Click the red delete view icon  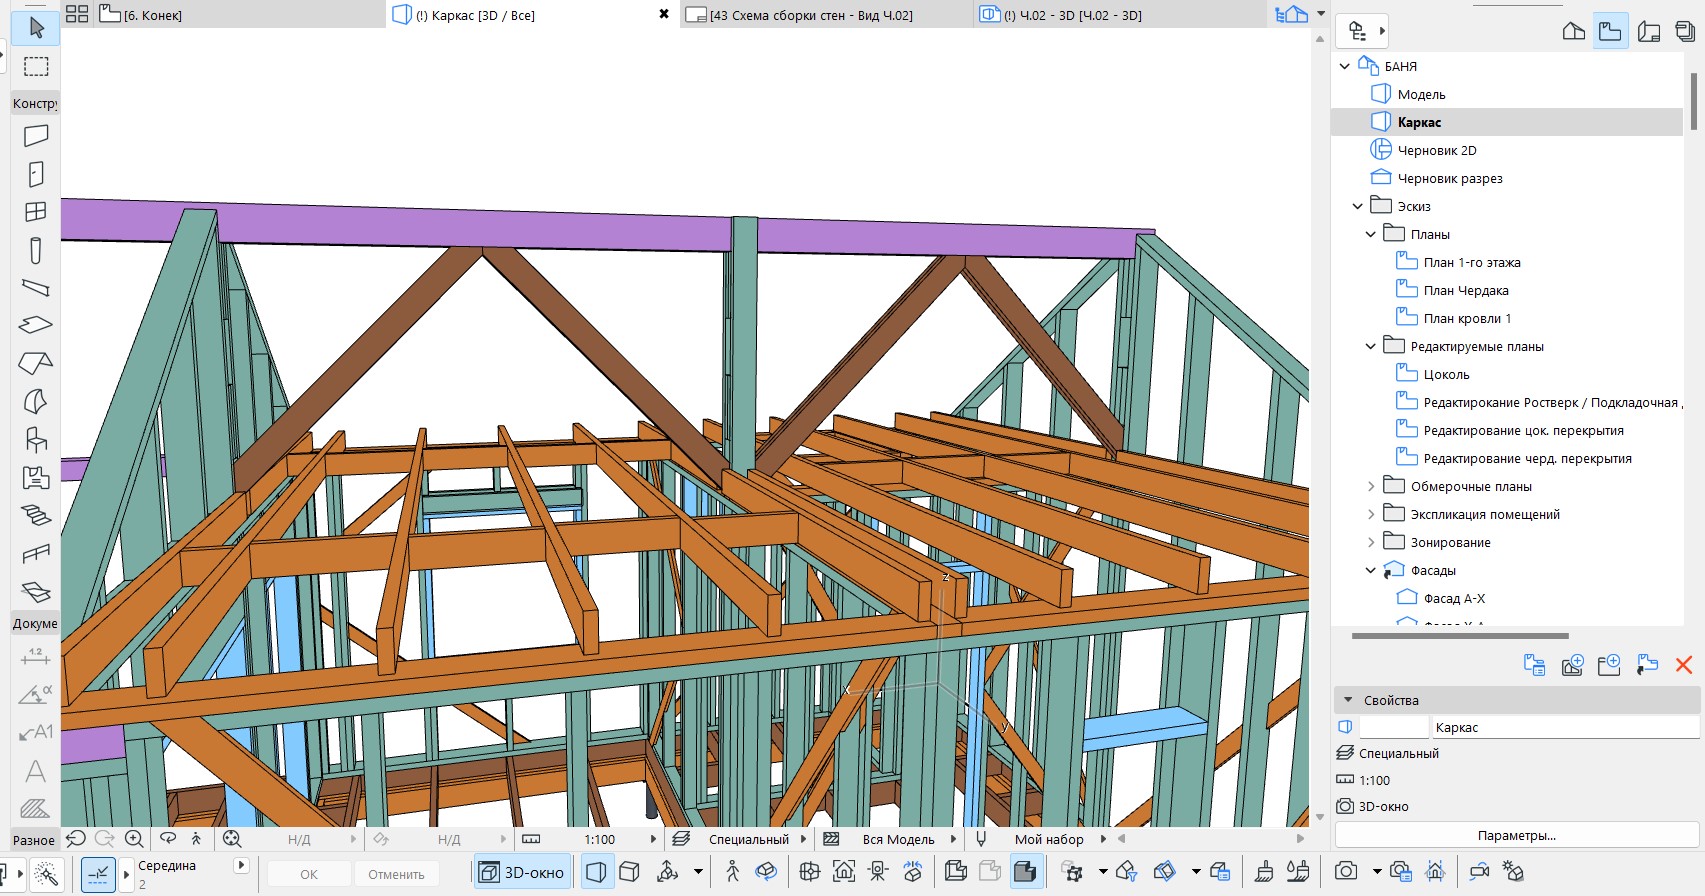coord(1684,665)
